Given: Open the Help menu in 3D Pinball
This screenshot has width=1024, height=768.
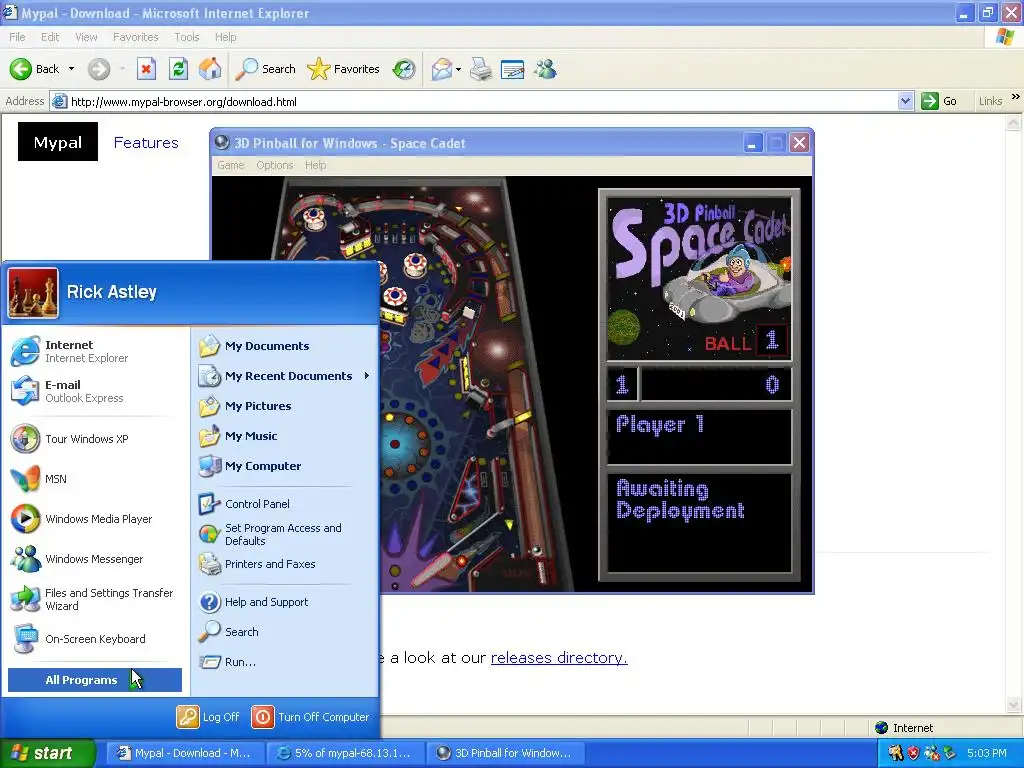Looking at the screenshot, I should coord(315,165).
